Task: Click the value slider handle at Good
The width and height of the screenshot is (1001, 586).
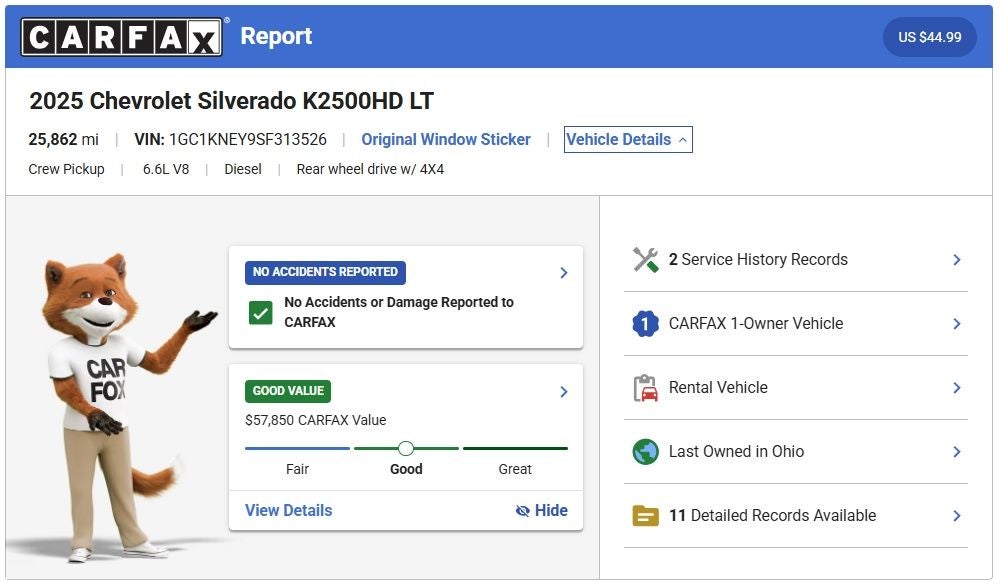Action: tap(405, 448)
